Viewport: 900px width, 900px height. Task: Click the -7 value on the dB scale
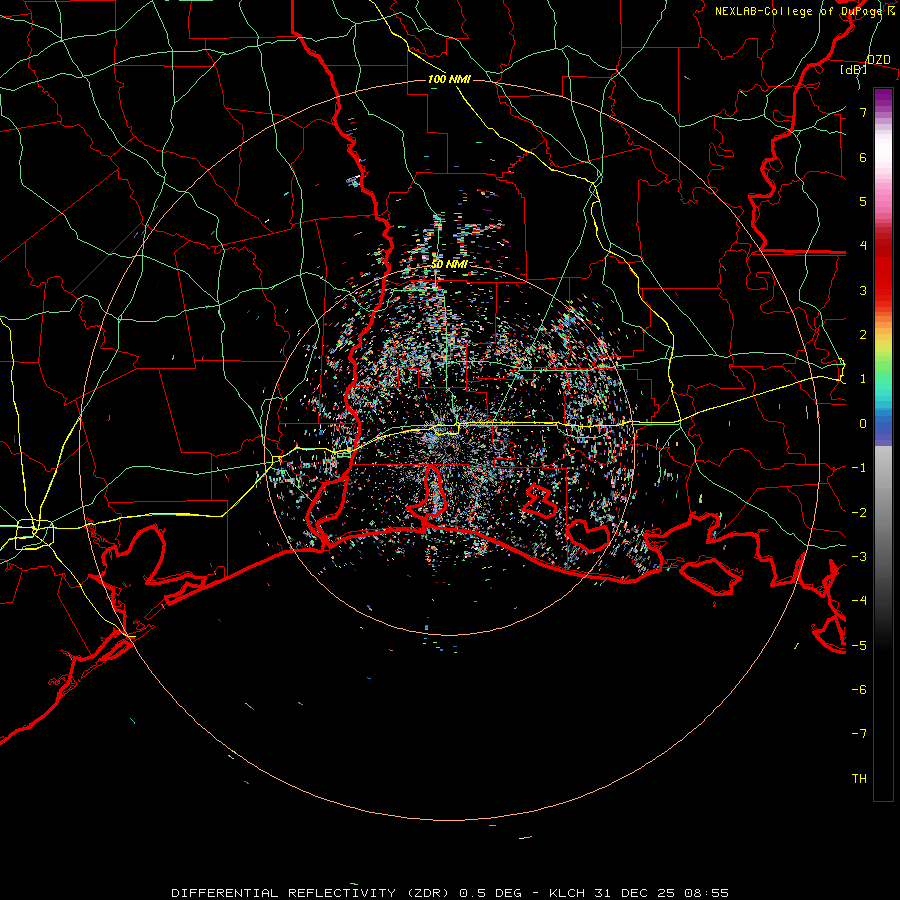click(x=859, y=734)
